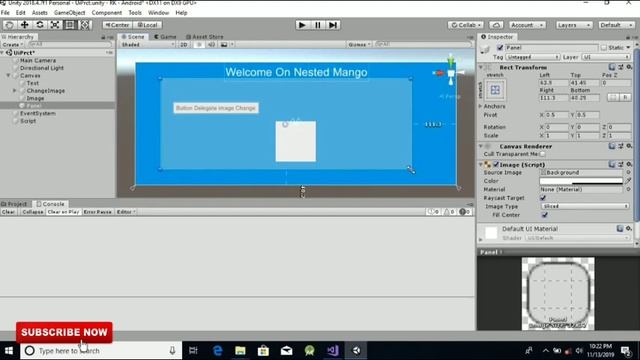Open Visual Studio from taskbar
The image size is (640, 360).
click(333, 351)
